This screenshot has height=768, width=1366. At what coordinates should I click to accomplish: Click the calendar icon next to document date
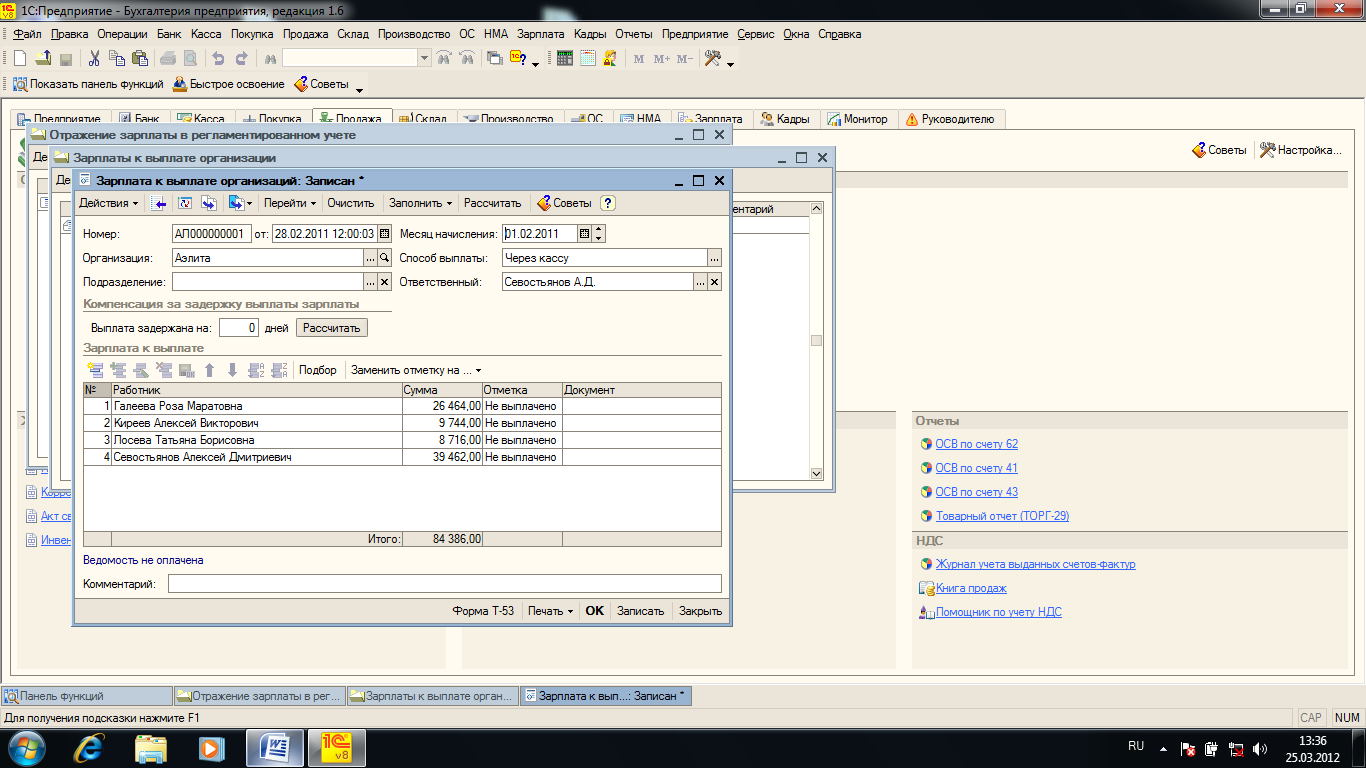(x=384, y=234)
